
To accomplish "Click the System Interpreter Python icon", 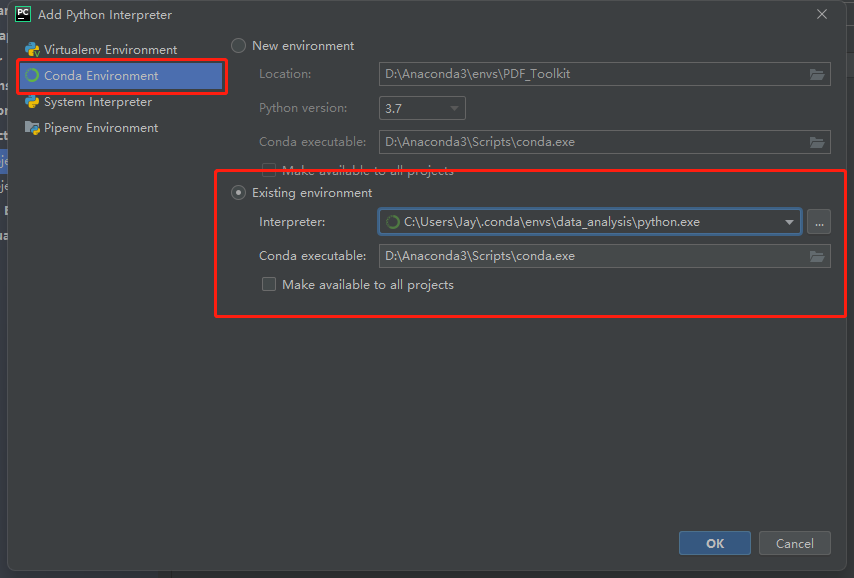I will (32, 102).
